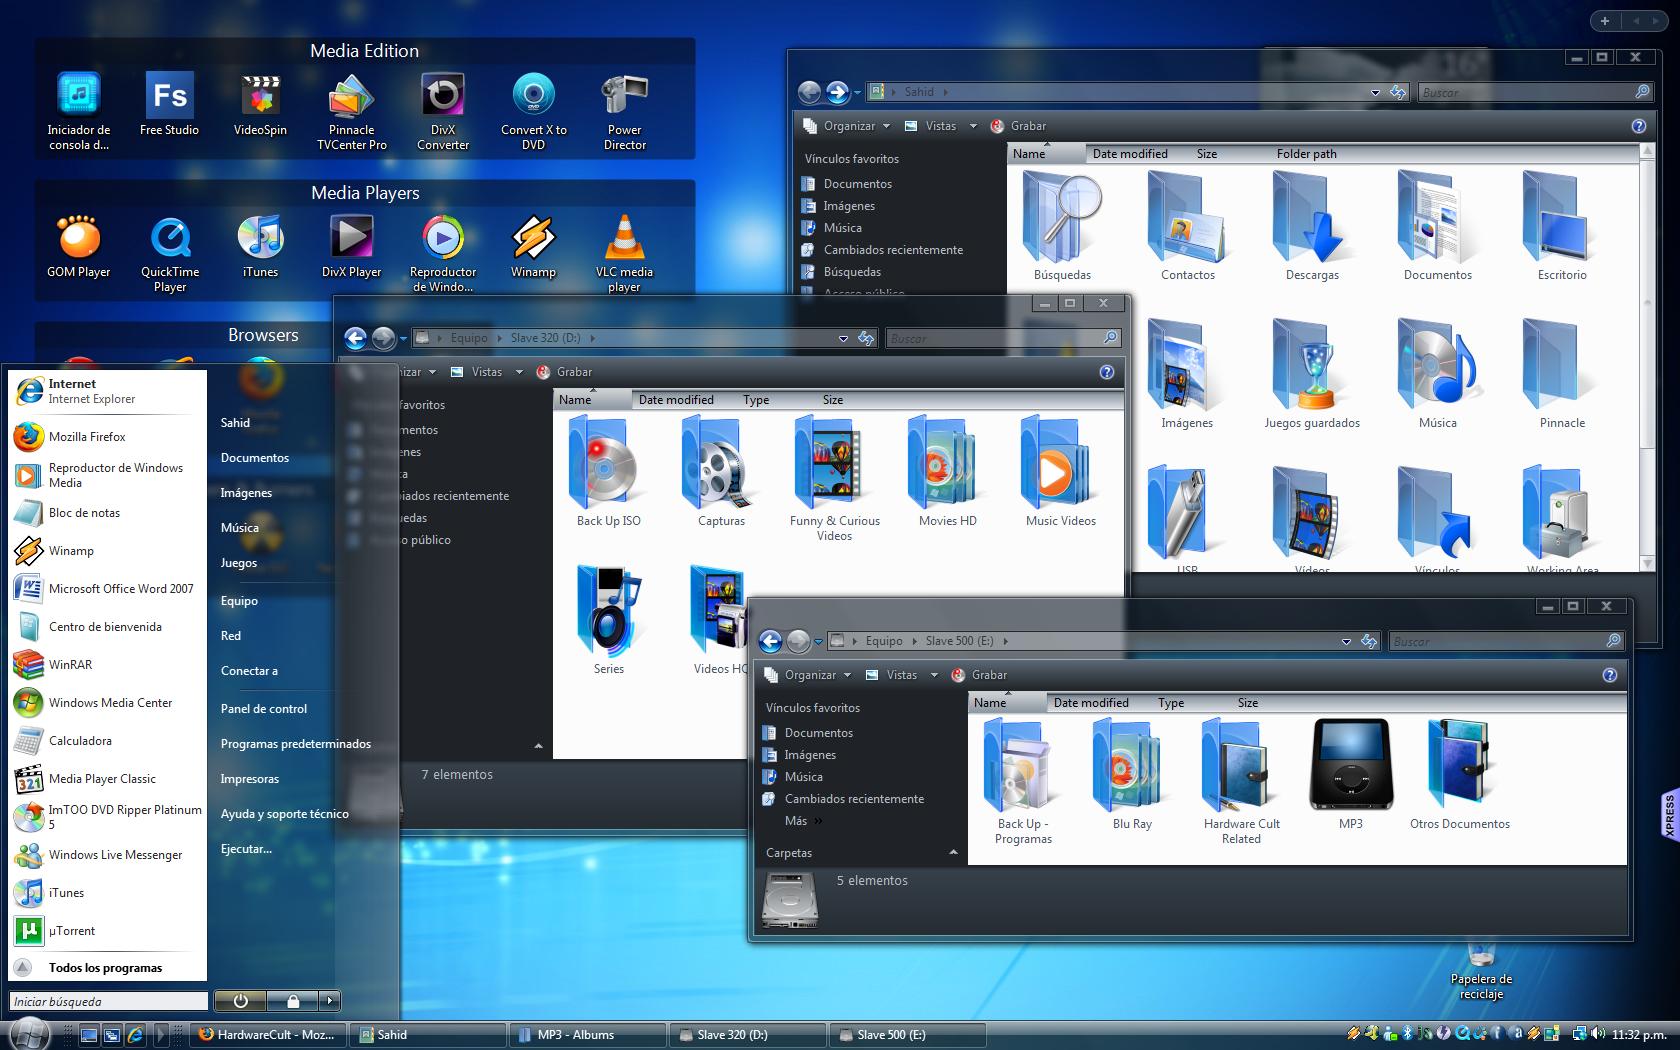The width and height of the screenshot is (1680, 1050).
Task: Select Panel de control in Start menu
Action: [264, 709]
